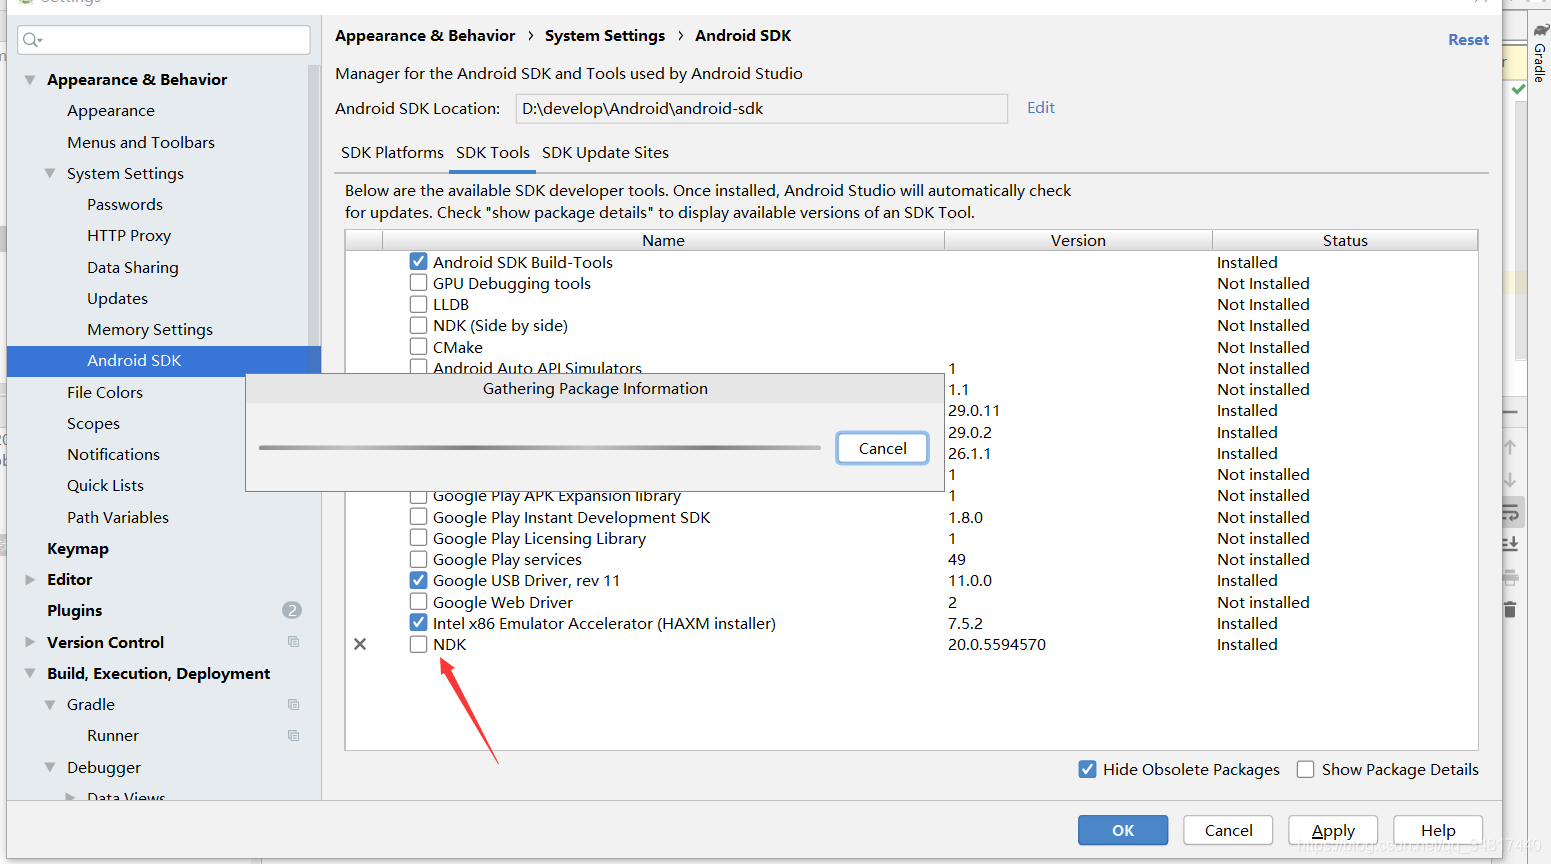1551x864 pixels.
Task: Open Path Variables settings
Action: coord(118,517)
